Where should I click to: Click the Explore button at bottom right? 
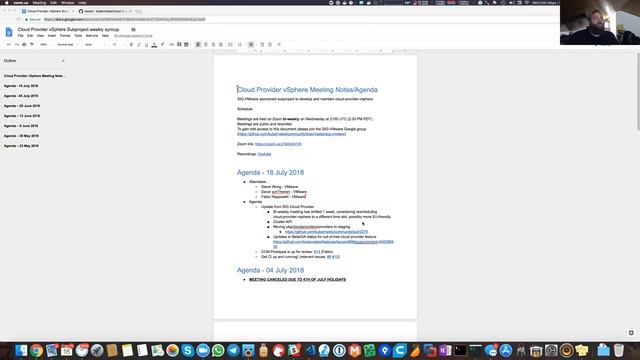[x=631, y=333]
